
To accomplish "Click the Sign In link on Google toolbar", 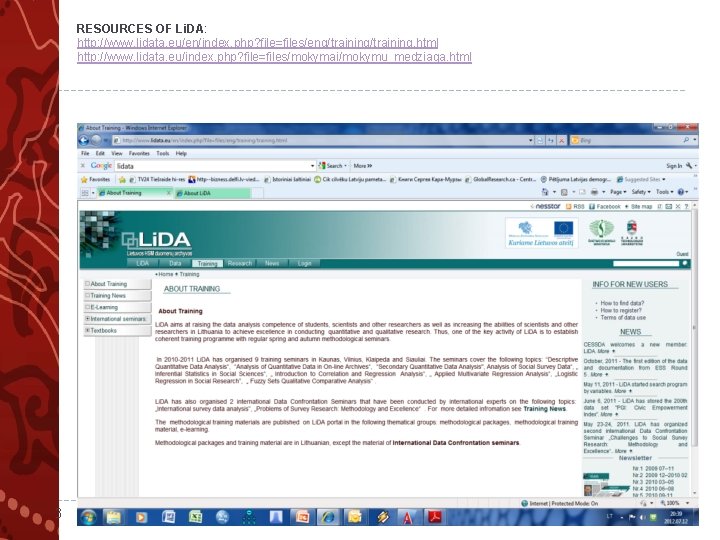I will [674, 166].
